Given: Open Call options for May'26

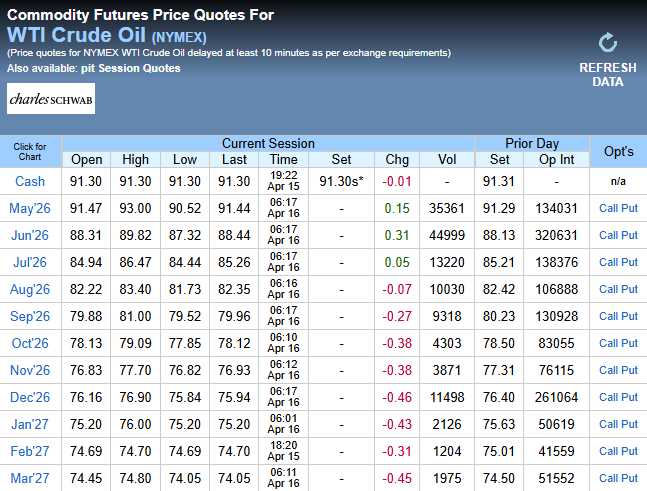Looking at the screenshot, I should click(609, 208).
